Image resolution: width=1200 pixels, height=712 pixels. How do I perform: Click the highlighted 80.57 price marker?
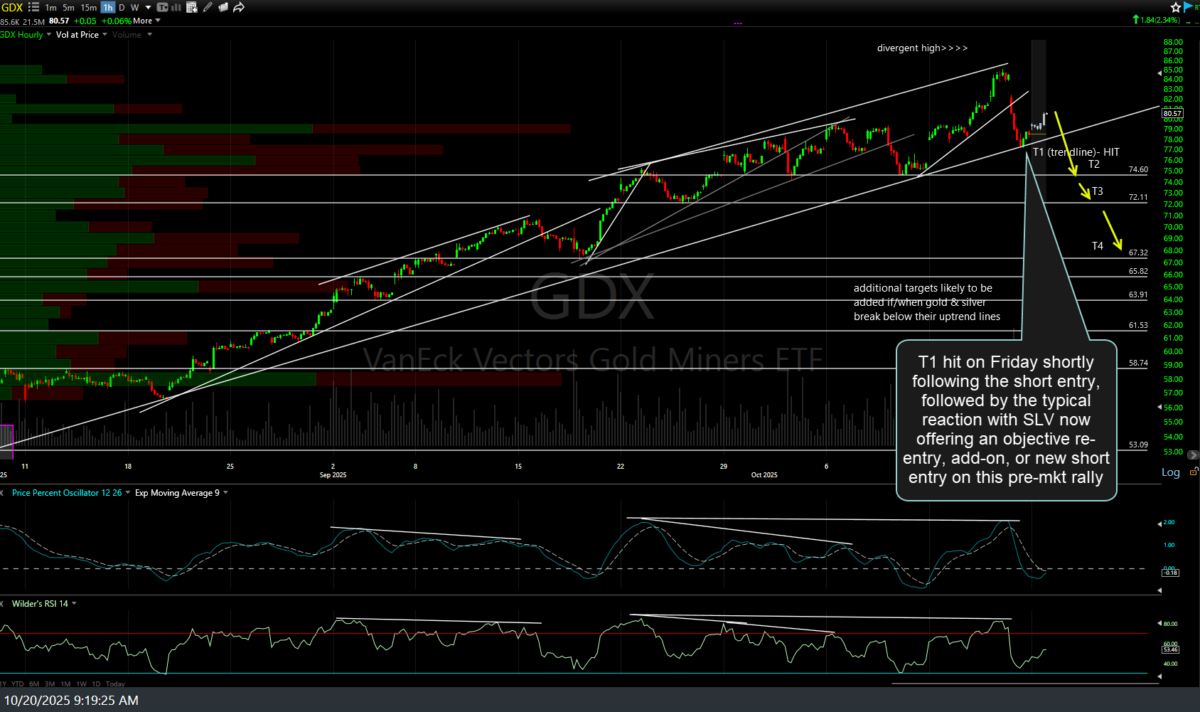[1171, 113]
